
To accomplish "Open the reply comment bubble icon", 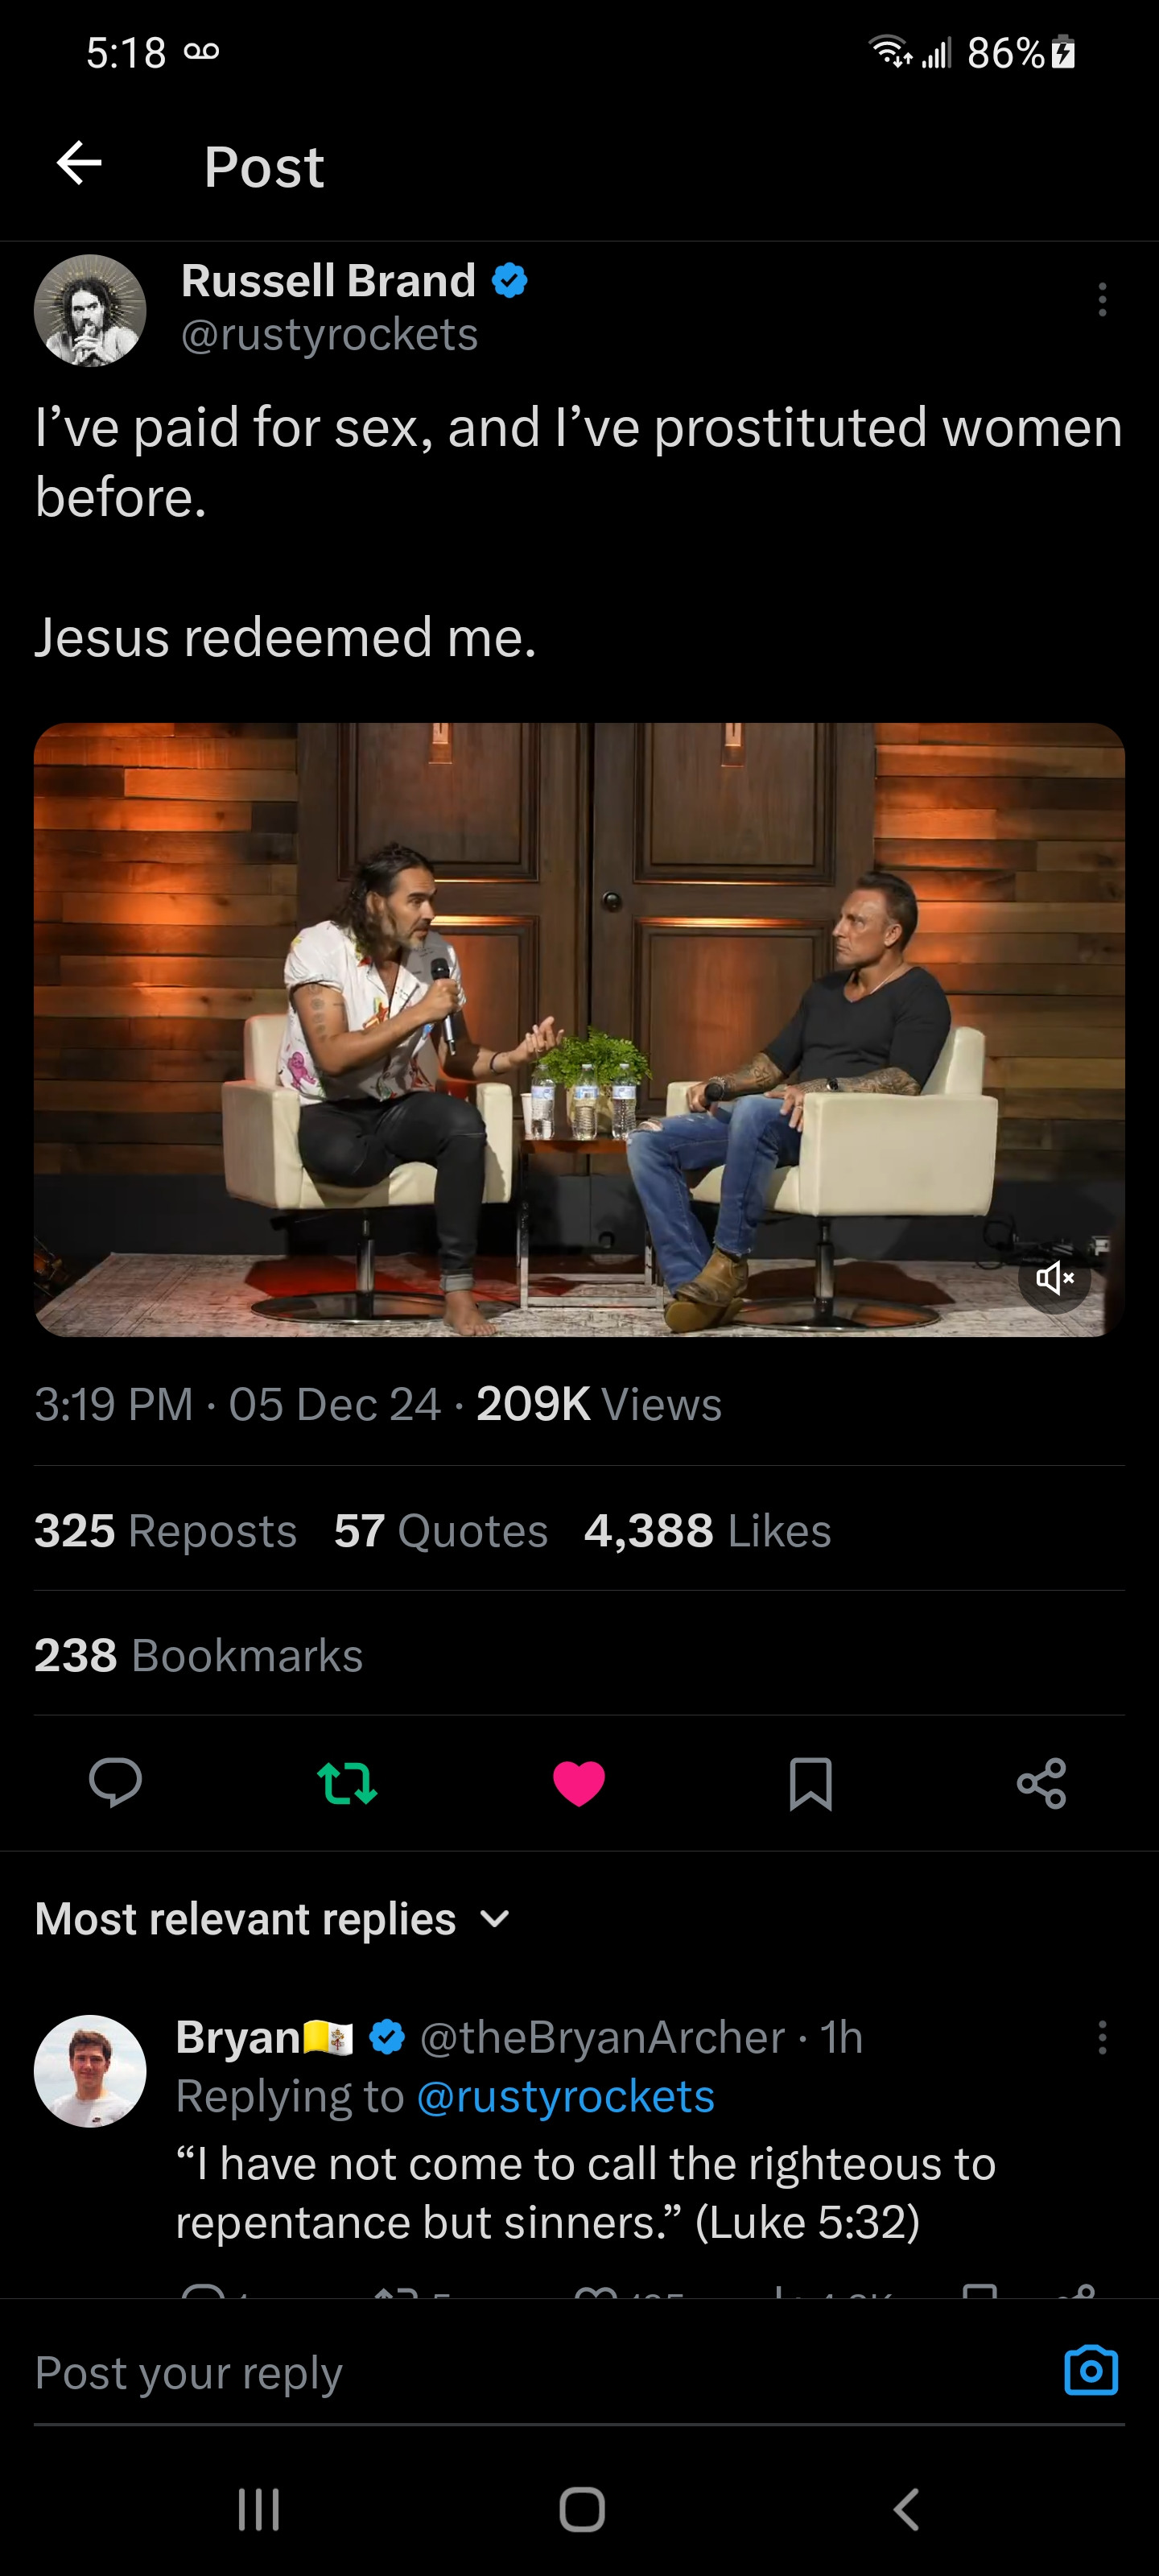I will coord(115,1782).
